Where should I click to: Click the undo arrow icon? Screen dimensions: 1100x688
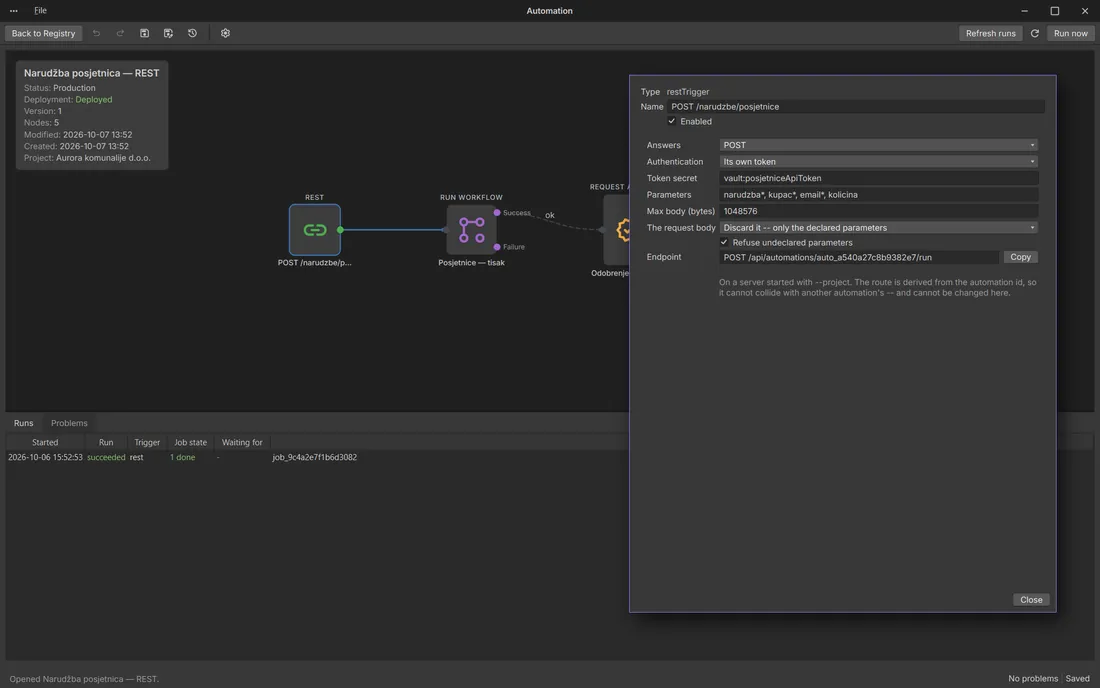point(96,33)
